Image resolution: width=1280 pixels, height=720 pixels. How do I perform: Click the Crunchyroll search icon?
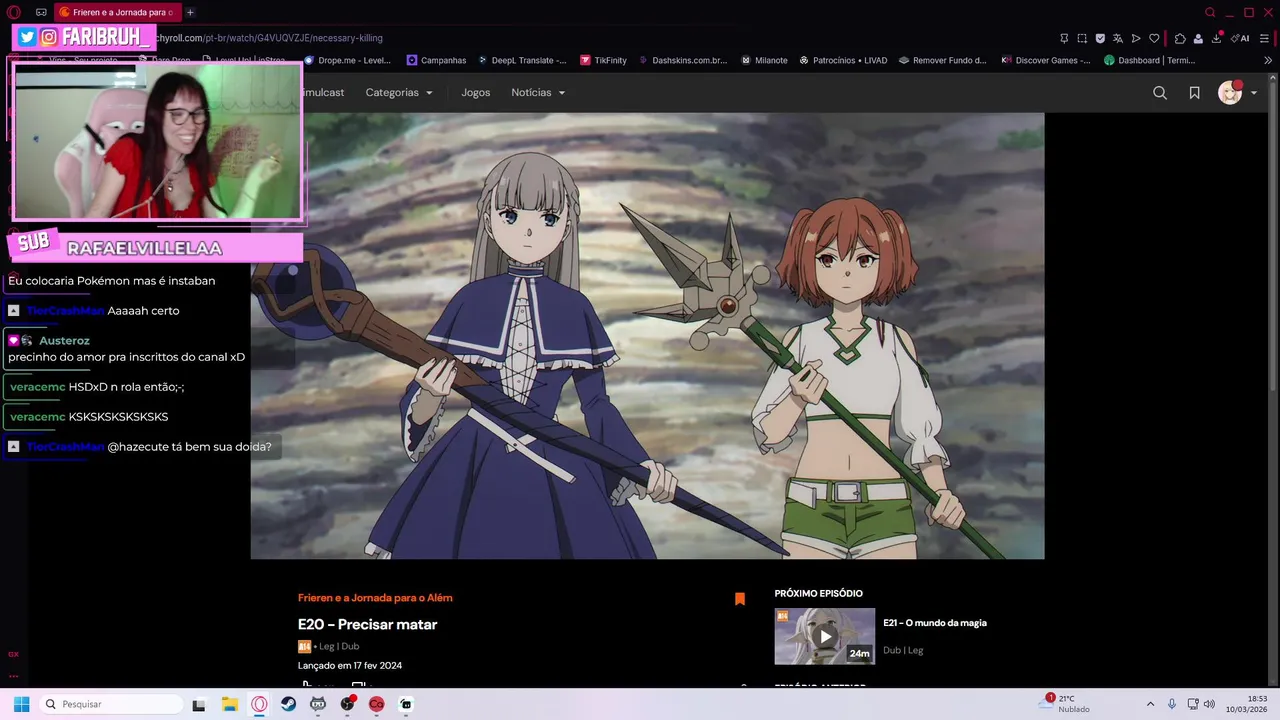tap(1160, 92)
